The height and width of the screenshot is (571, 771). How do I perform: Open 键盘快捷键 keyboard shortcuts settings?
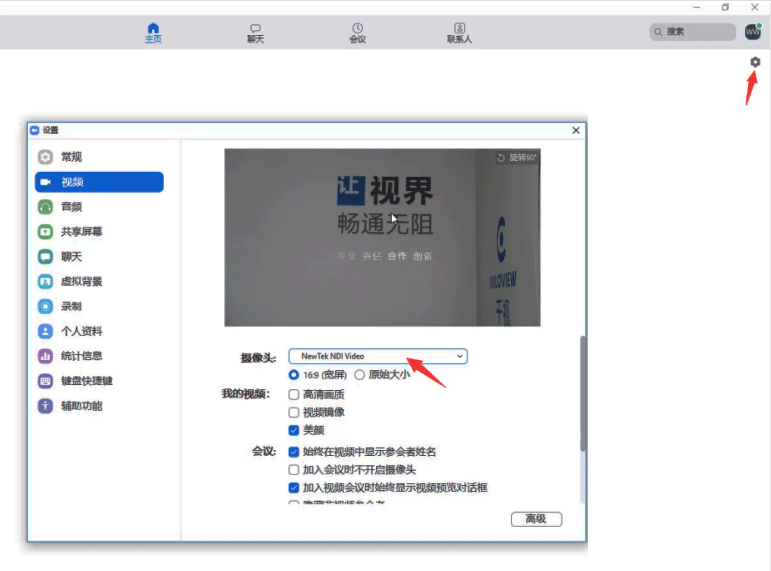[99, 381]
